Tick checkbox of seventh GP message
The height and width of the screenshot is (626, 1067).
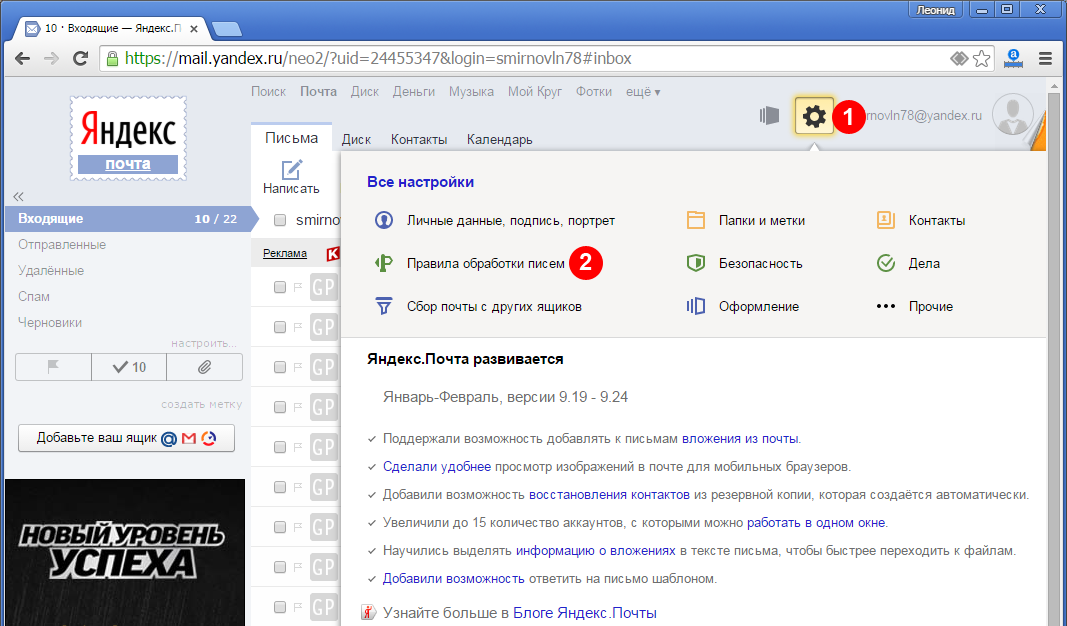(280, 527)
